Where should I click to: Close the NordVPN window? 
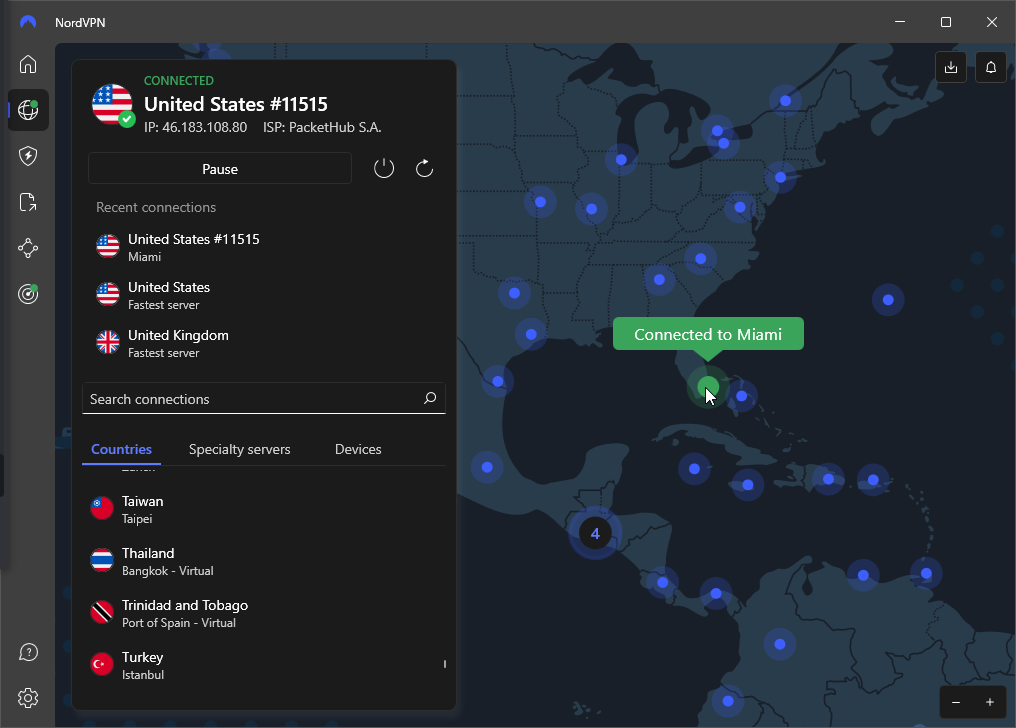pos(991,22)
